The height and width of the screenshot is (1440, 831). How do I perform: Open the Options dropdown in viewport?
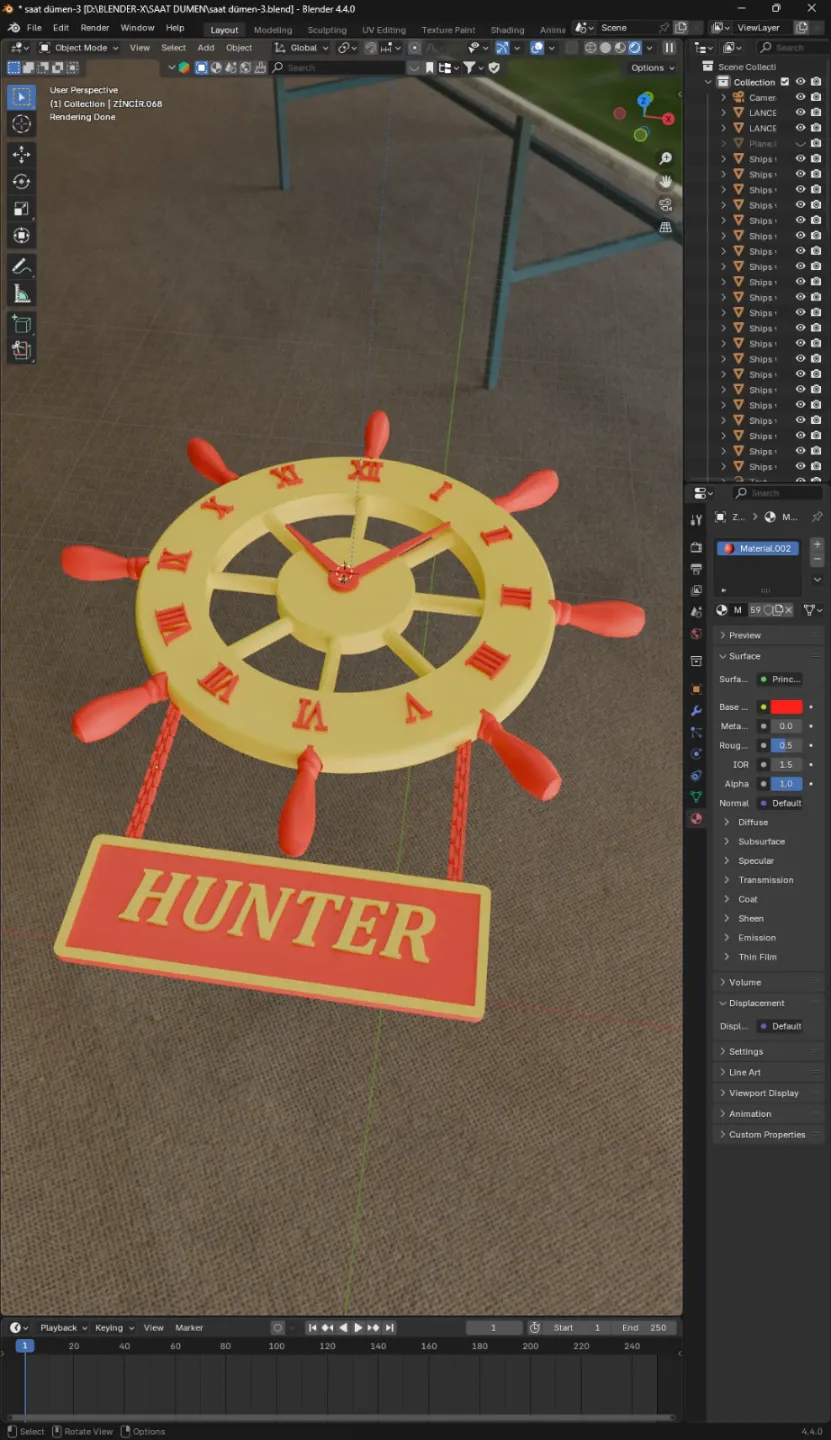point(653,68)
